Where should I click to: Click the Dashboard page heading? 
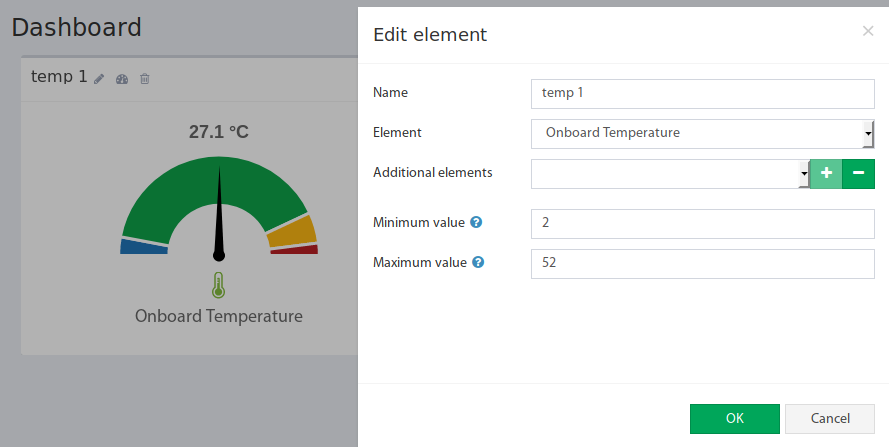coord(77,27)
